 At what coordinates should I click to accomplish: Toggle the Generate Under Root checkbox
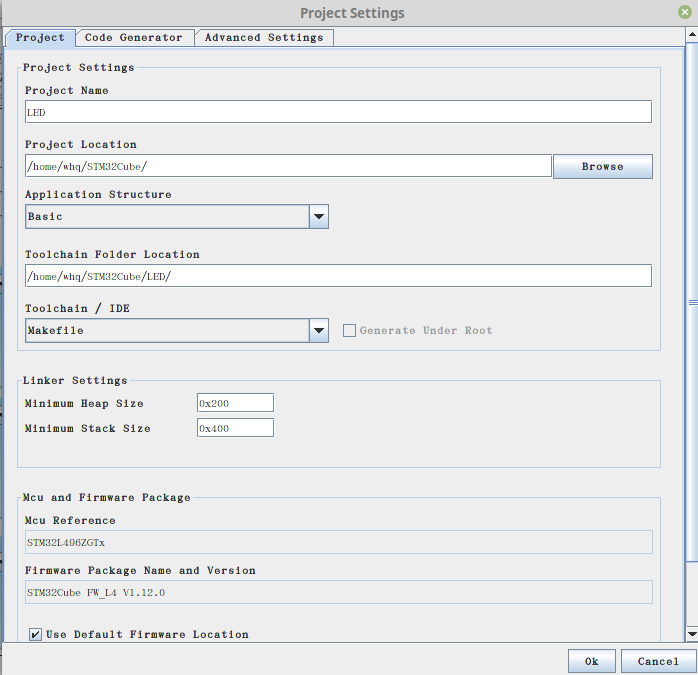pyautogui.click(x=349, y=331)
